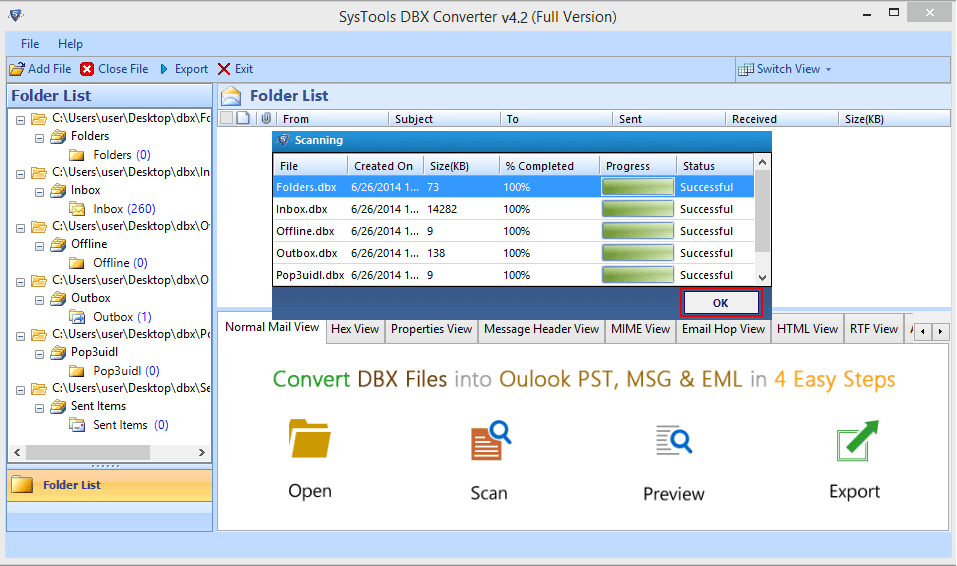Select the Offline.dbx row in Scanning
957x566 pixels.
(x=513, y=231)
